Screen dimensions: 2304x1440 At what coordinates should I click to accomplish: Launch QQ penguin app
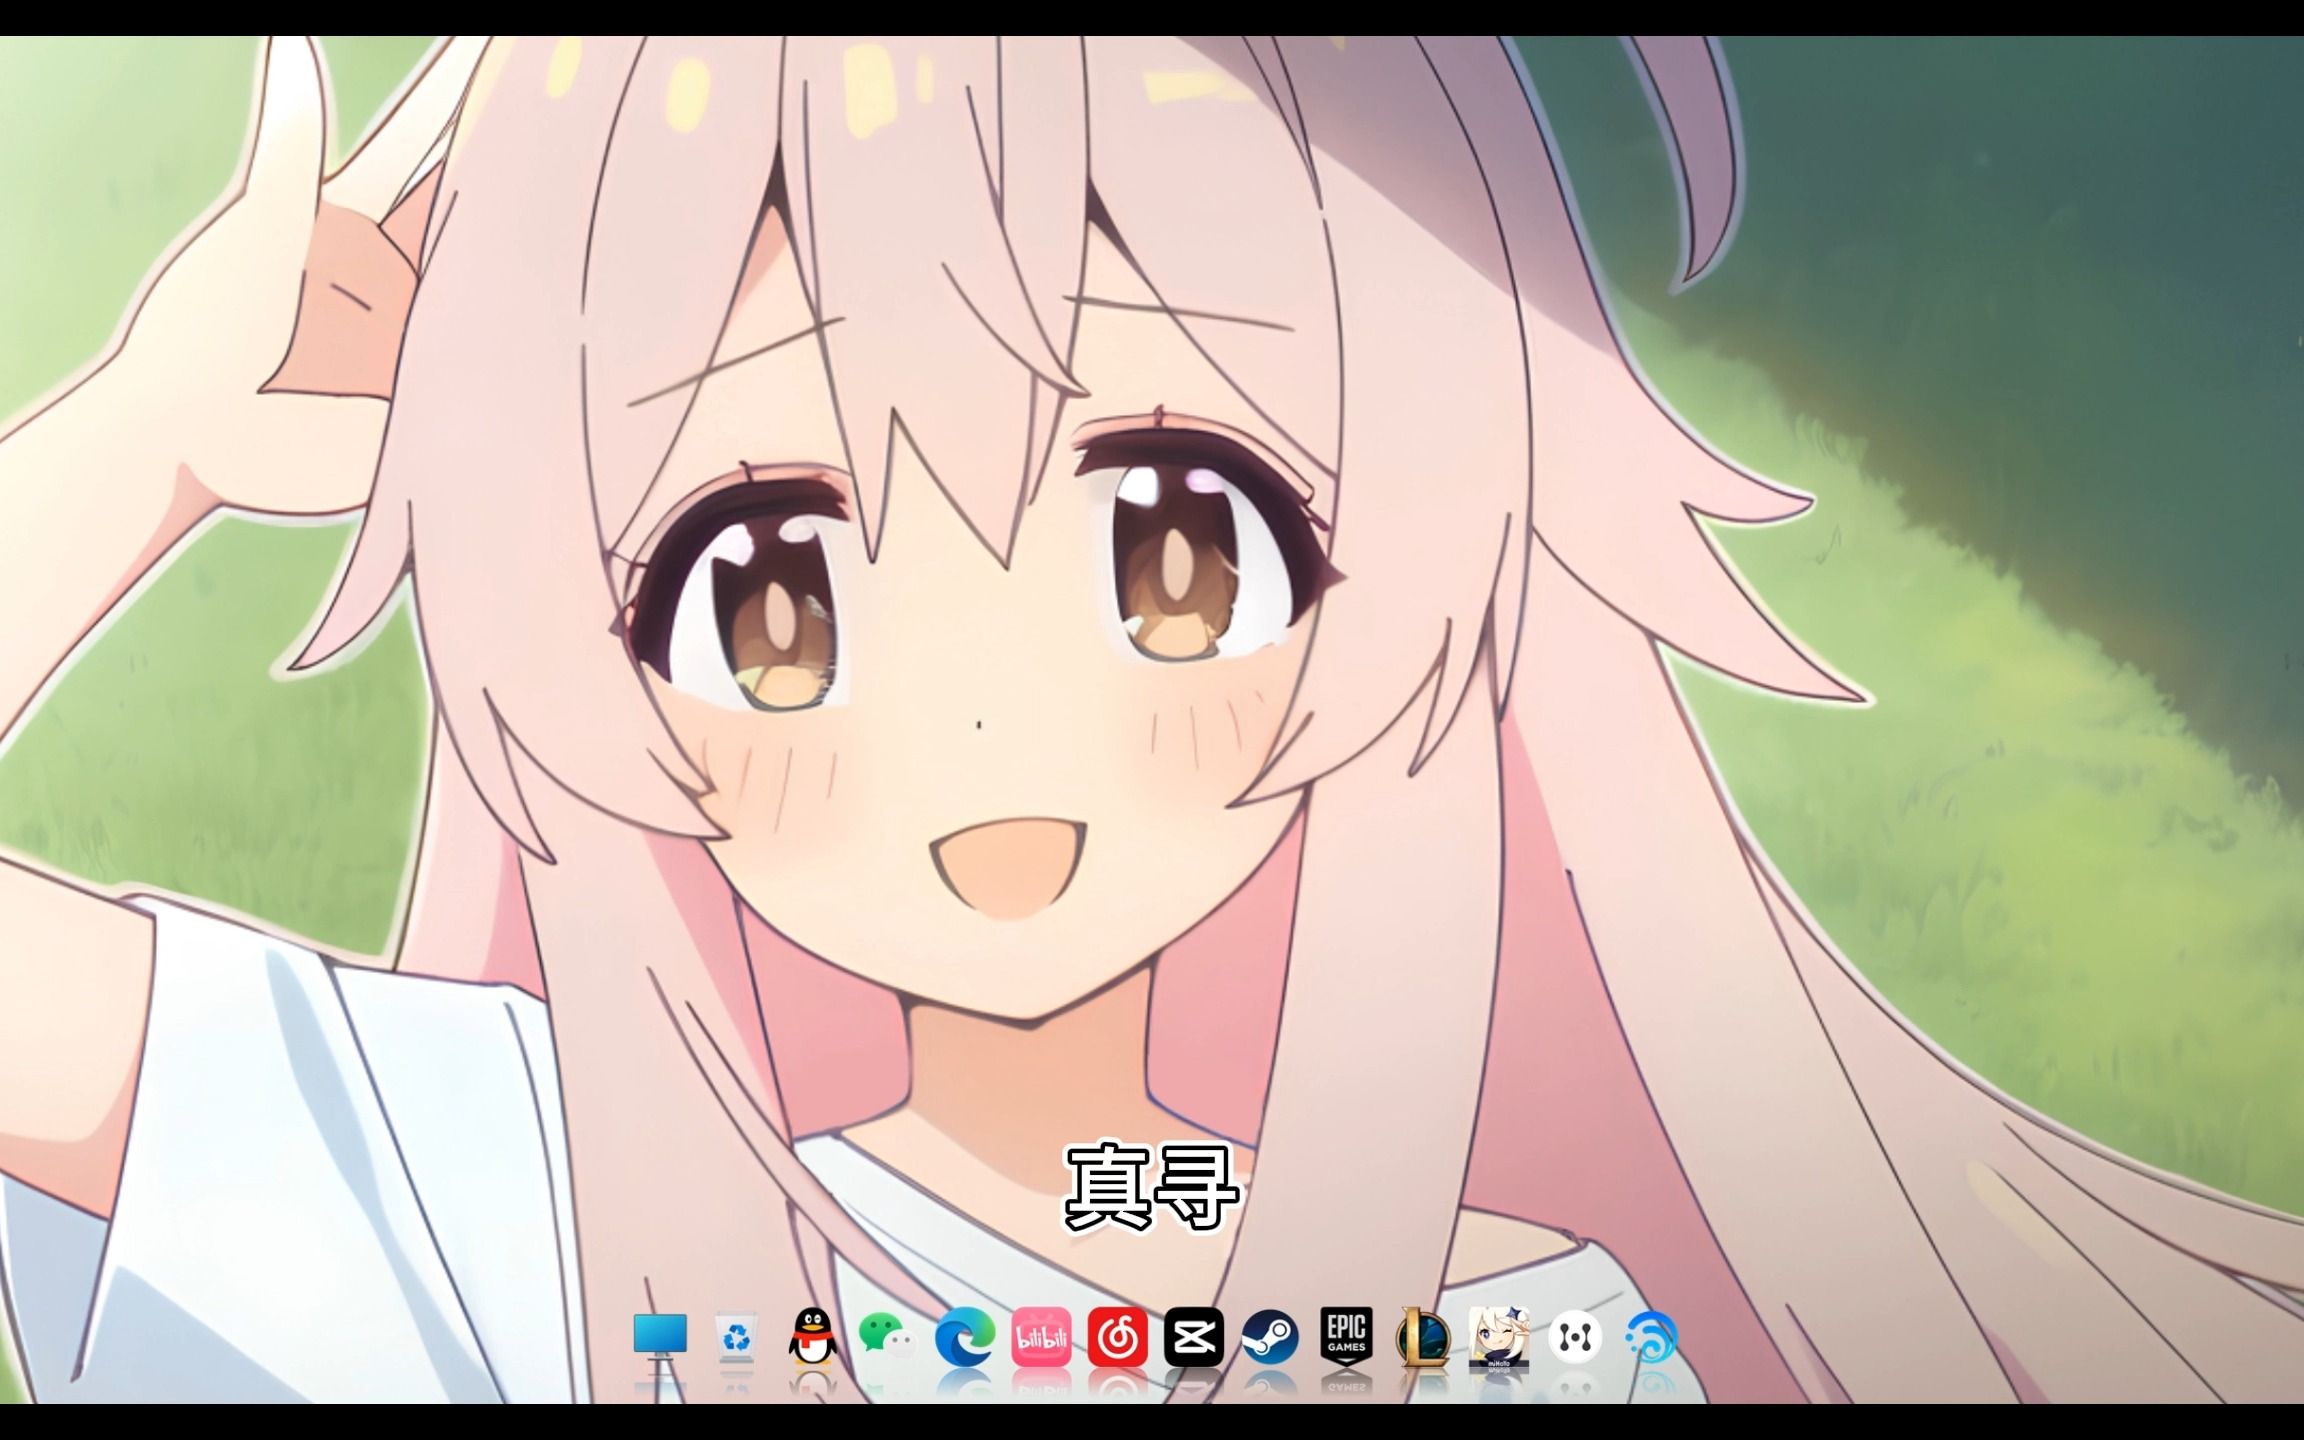coord(813,1337)
